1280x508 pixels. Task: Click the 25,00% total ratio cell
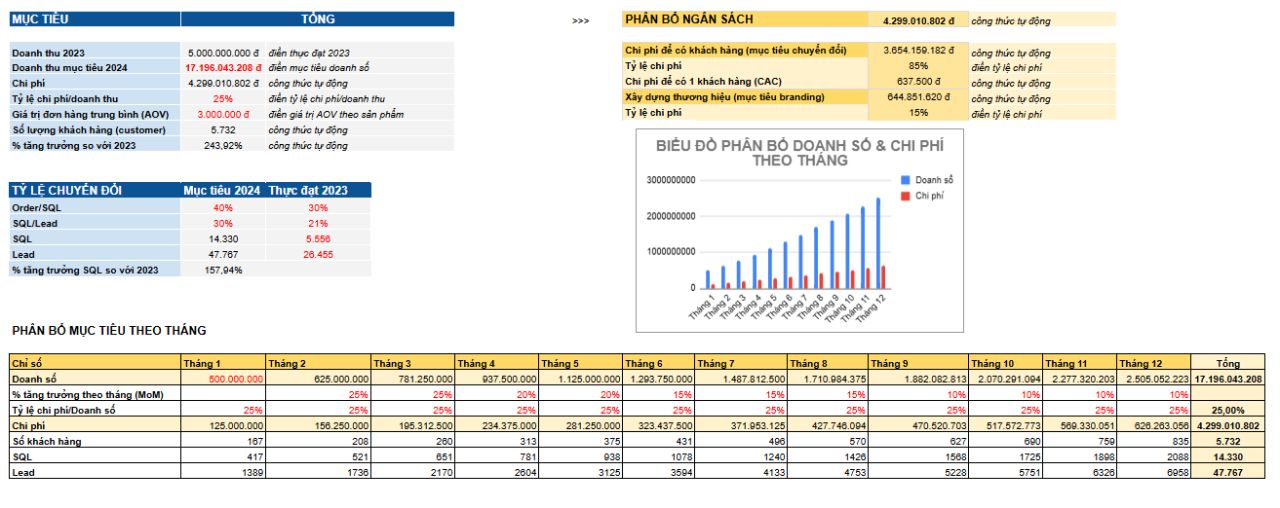(x=1228, y=410)
